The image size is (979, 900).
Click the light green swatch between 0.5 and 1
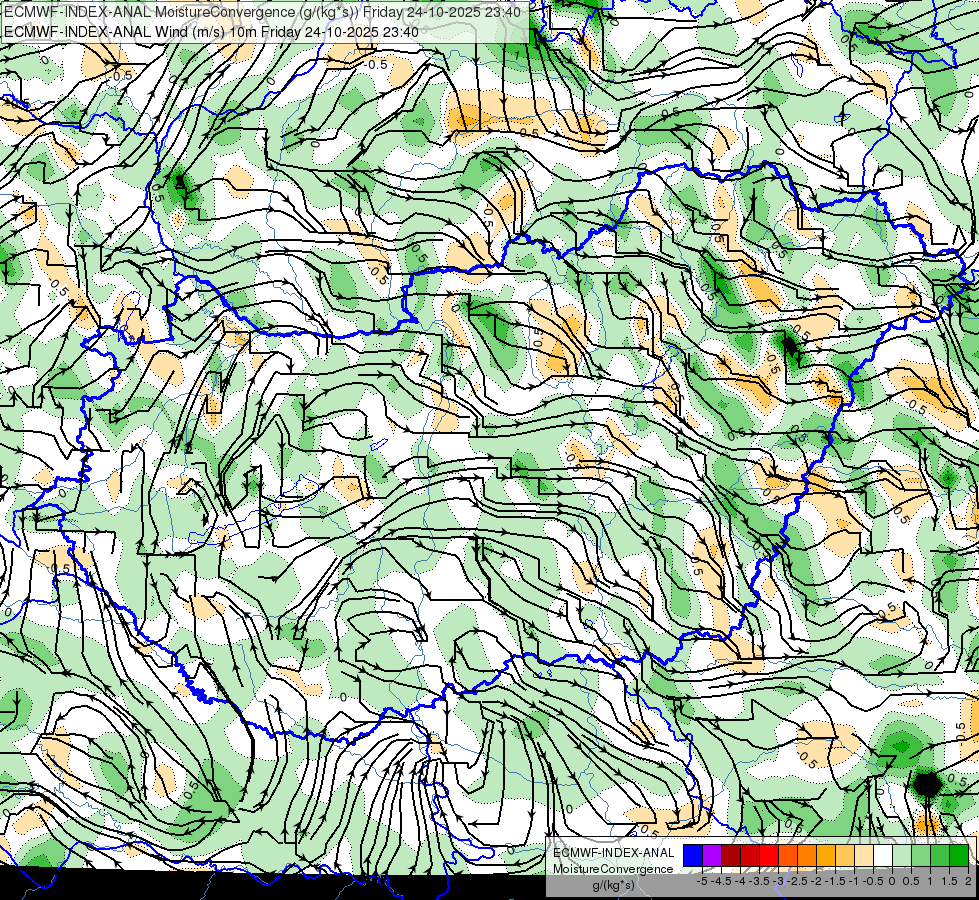(921, 855)
